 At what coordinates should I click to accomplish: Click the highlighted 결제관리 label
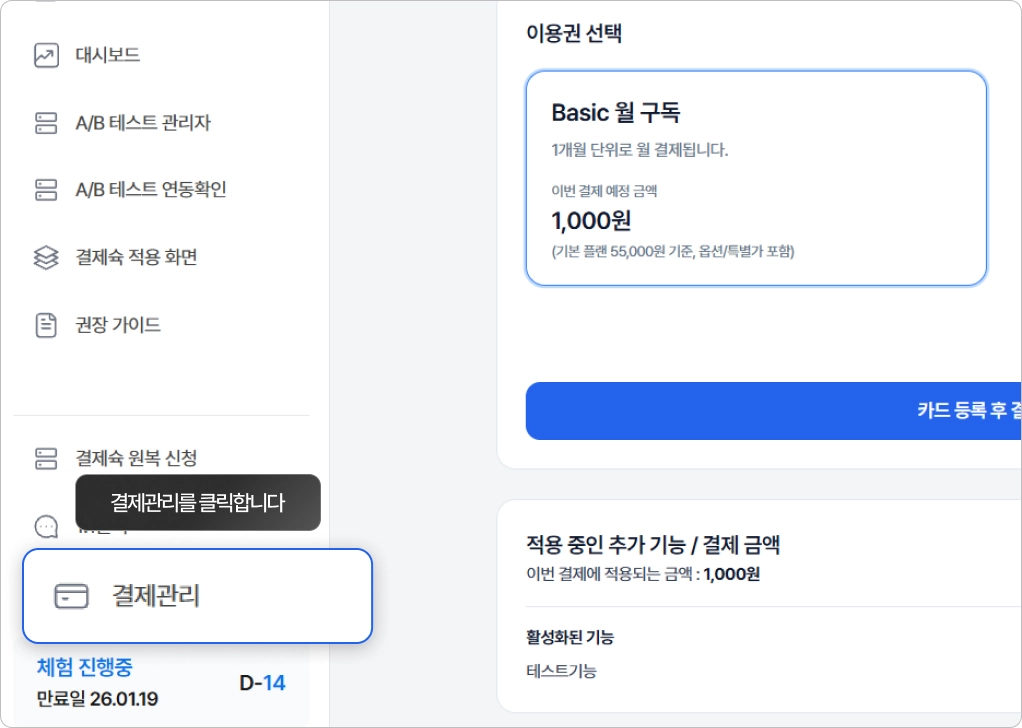[156, 596]
